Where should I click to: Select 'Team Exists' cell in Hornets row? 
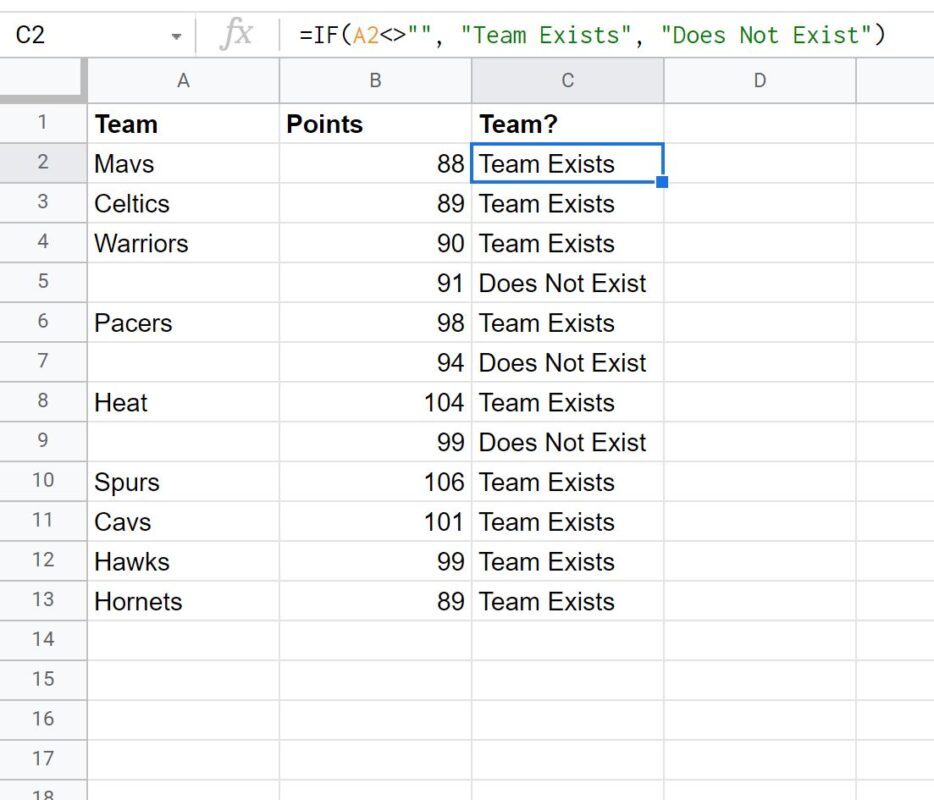pos(568,601)
